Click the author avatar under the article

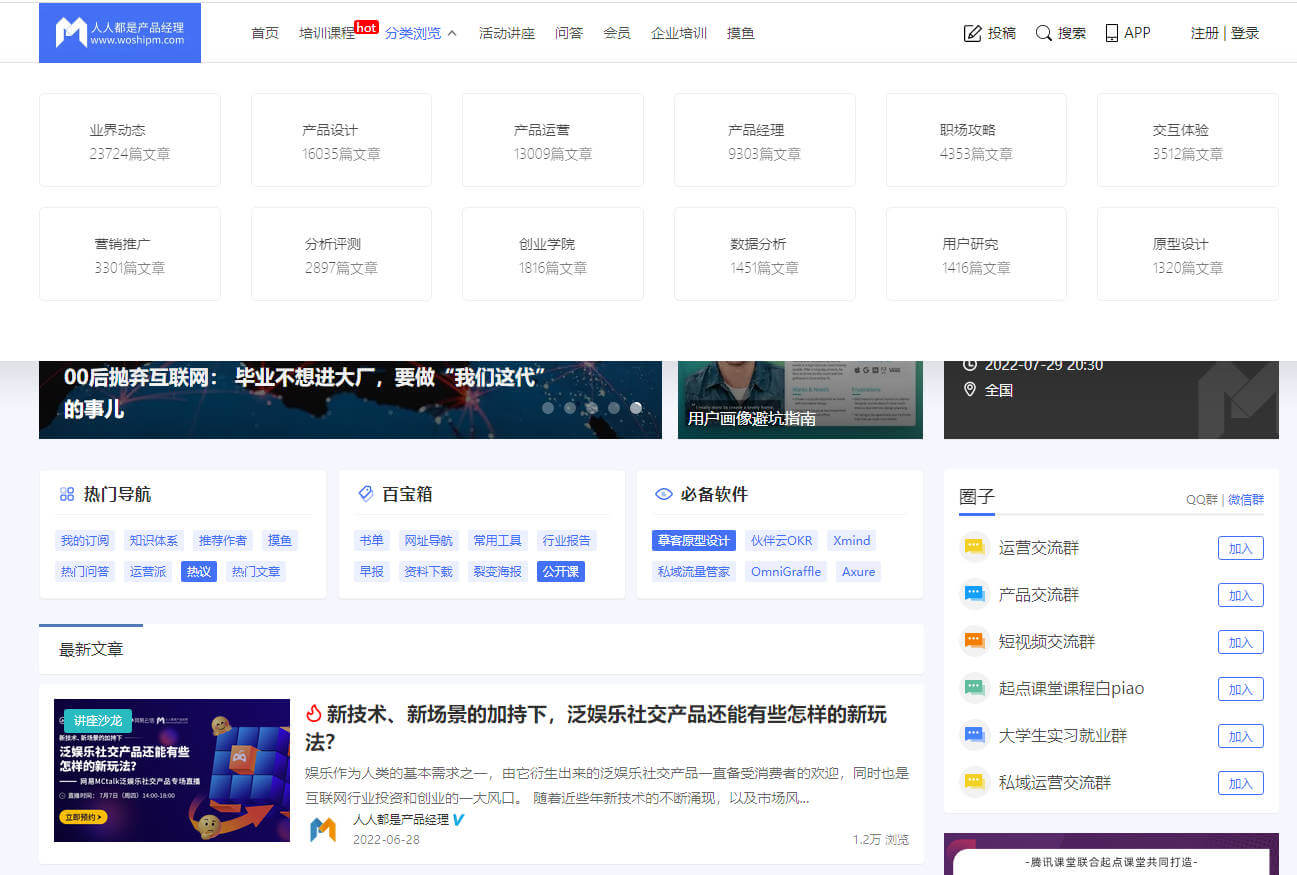(x=323, y=829)
